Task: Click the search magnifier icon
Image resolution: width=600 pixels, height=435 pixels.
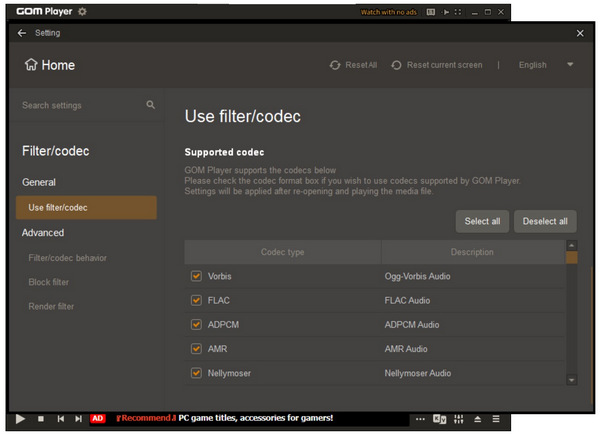Action: [150, 105]
